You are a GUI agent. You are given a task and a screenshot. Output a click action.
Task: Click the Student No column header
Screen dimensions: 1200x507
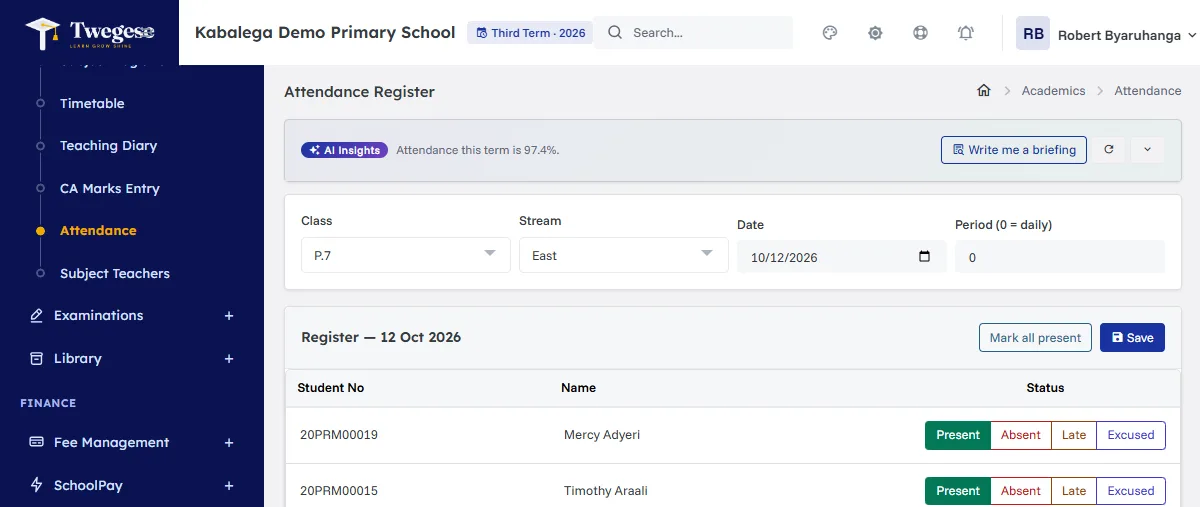(x=331, y=387)
